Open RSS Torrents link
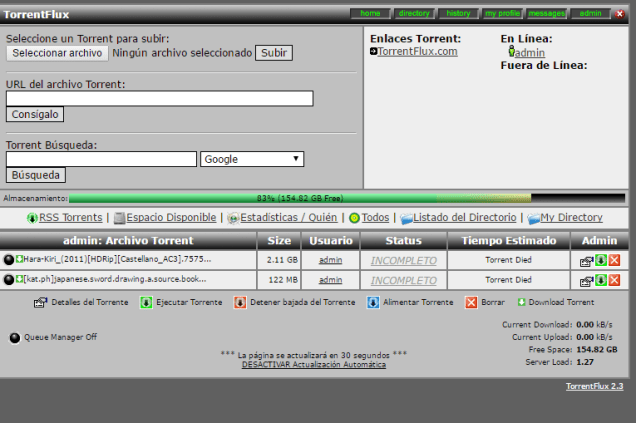This screenshot has width=636, height=423. point(71,218)
